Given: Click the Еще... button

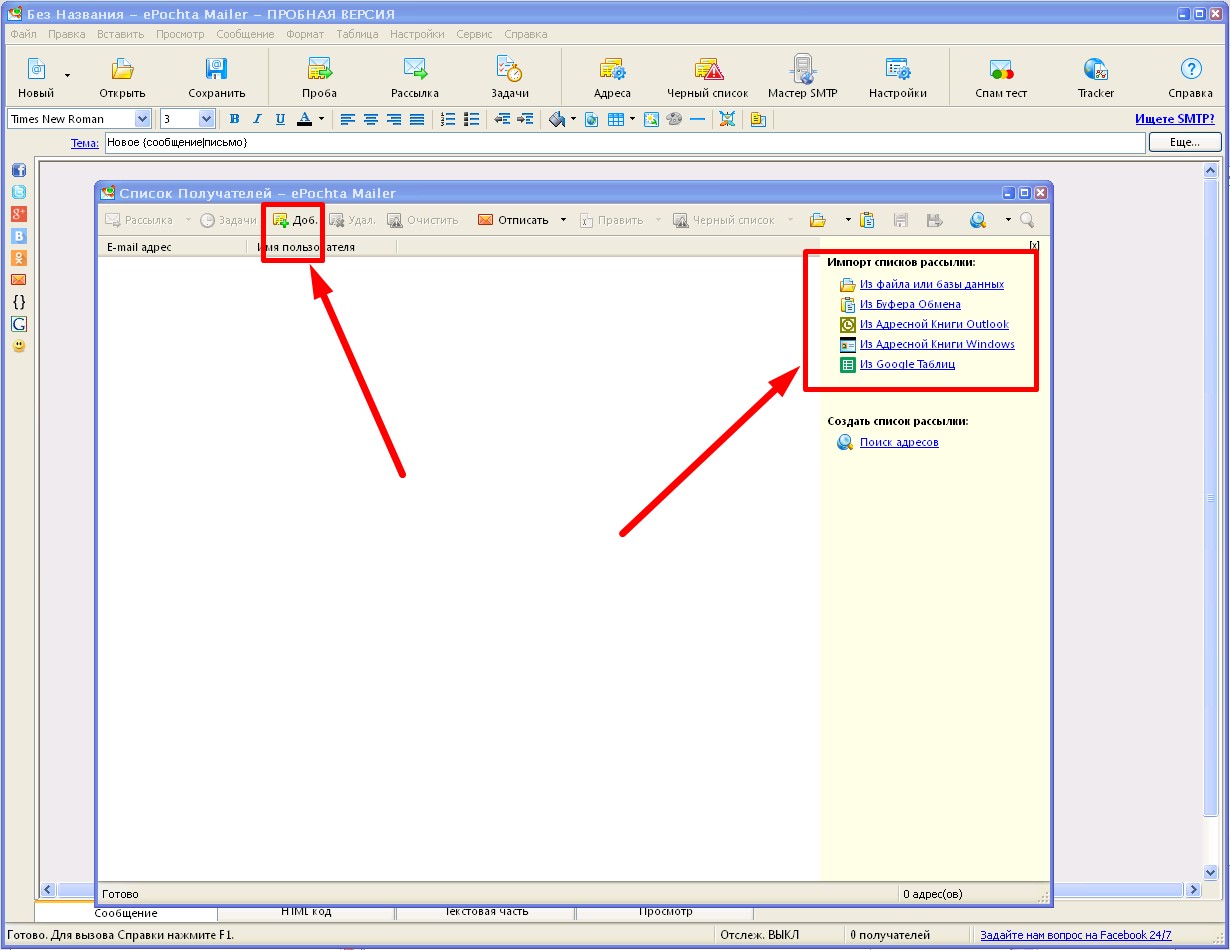Looking at the screenshot, I should 1185,143.
